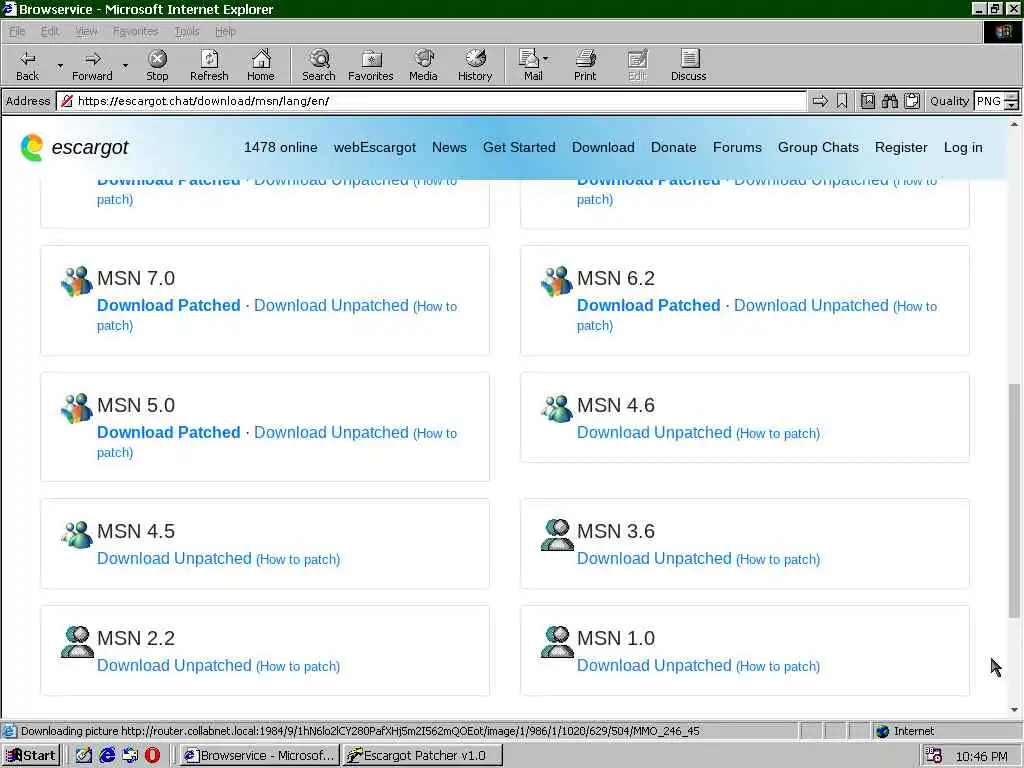Refresh the current page
The height and width of the screenshot is (768, 1024).
pos(209,65)
